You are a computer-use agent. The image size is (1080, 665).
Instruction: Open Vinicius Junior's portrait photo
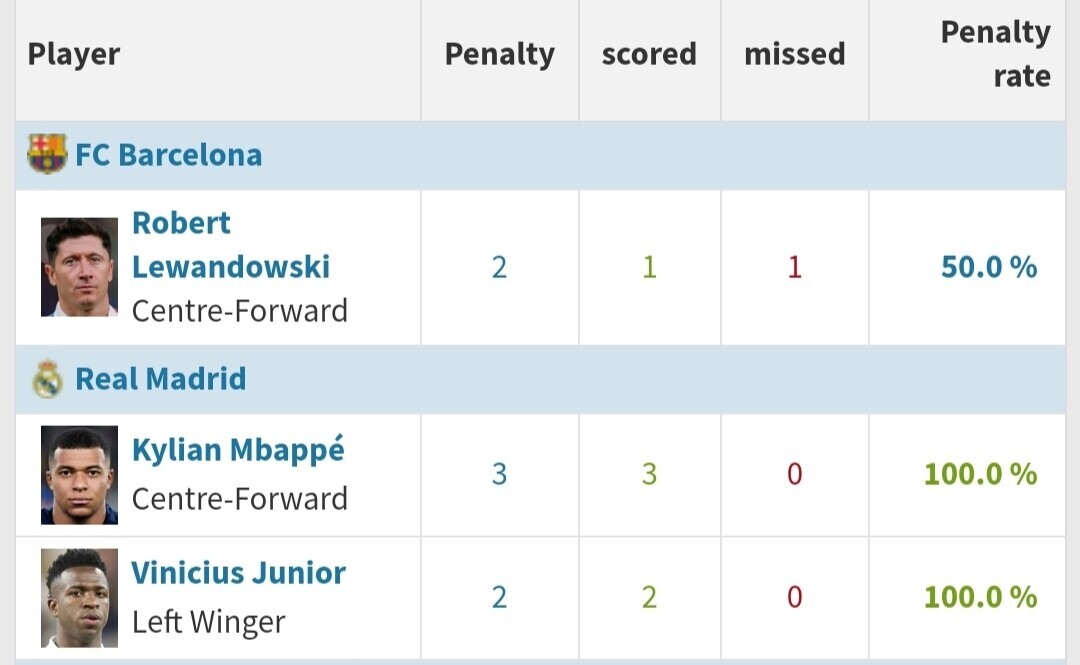pos(79,598)
